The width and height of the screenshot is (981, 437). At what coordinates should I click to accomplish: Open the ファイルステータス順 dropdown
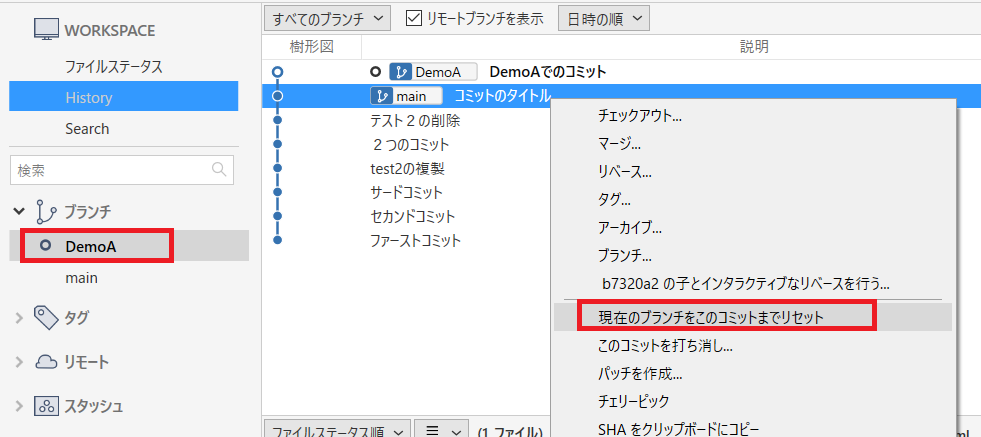click(335, 431)
